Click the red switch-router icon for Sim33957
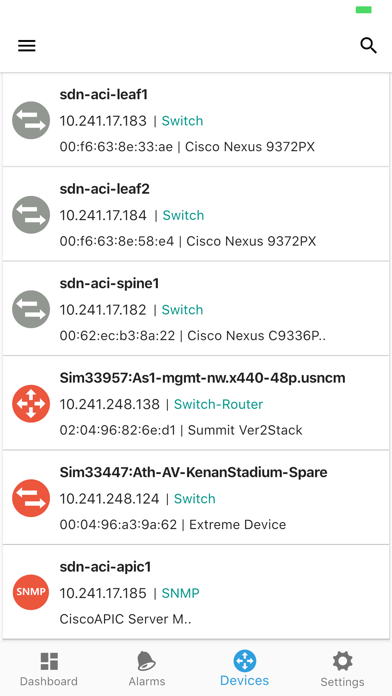This screenshot has height=696, width=392. point(31,404)
